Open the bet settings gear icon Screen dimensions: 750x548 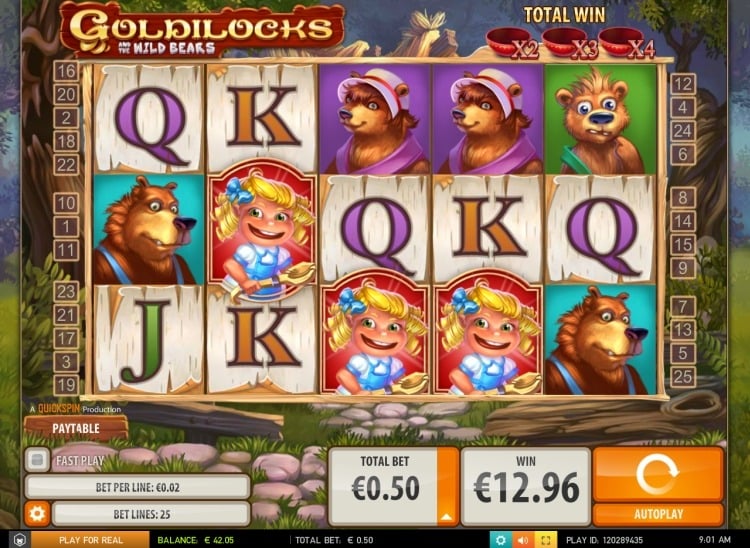coord(37,514)
